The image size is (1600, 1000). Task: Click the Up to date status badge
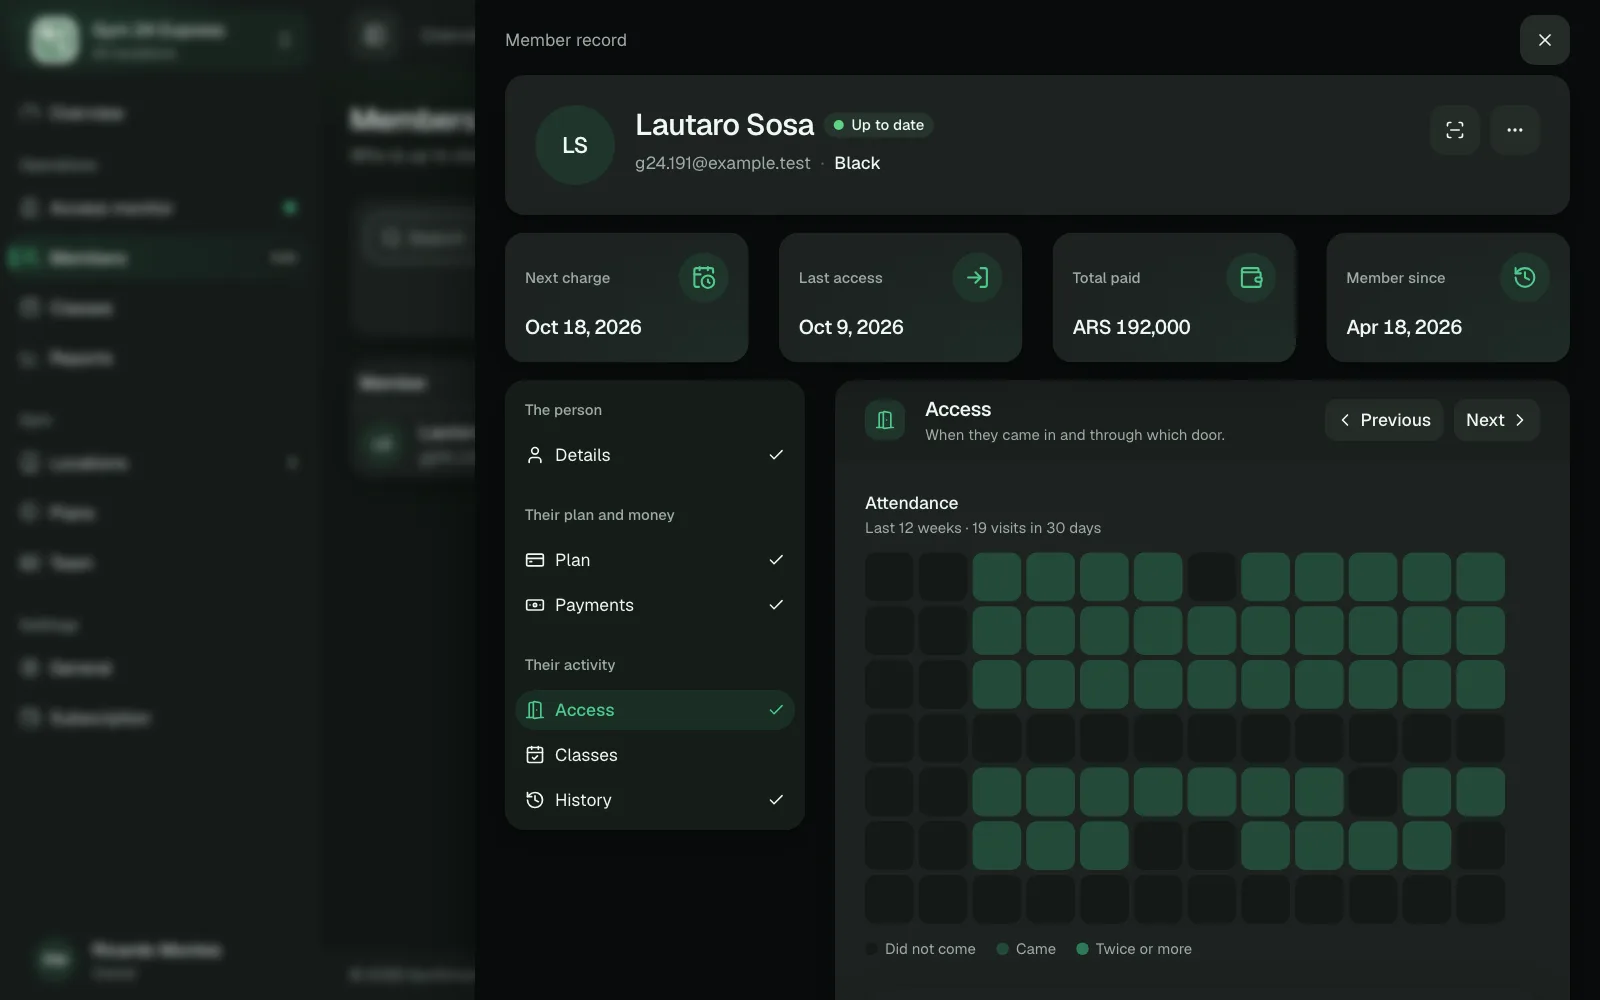point(879,125)
